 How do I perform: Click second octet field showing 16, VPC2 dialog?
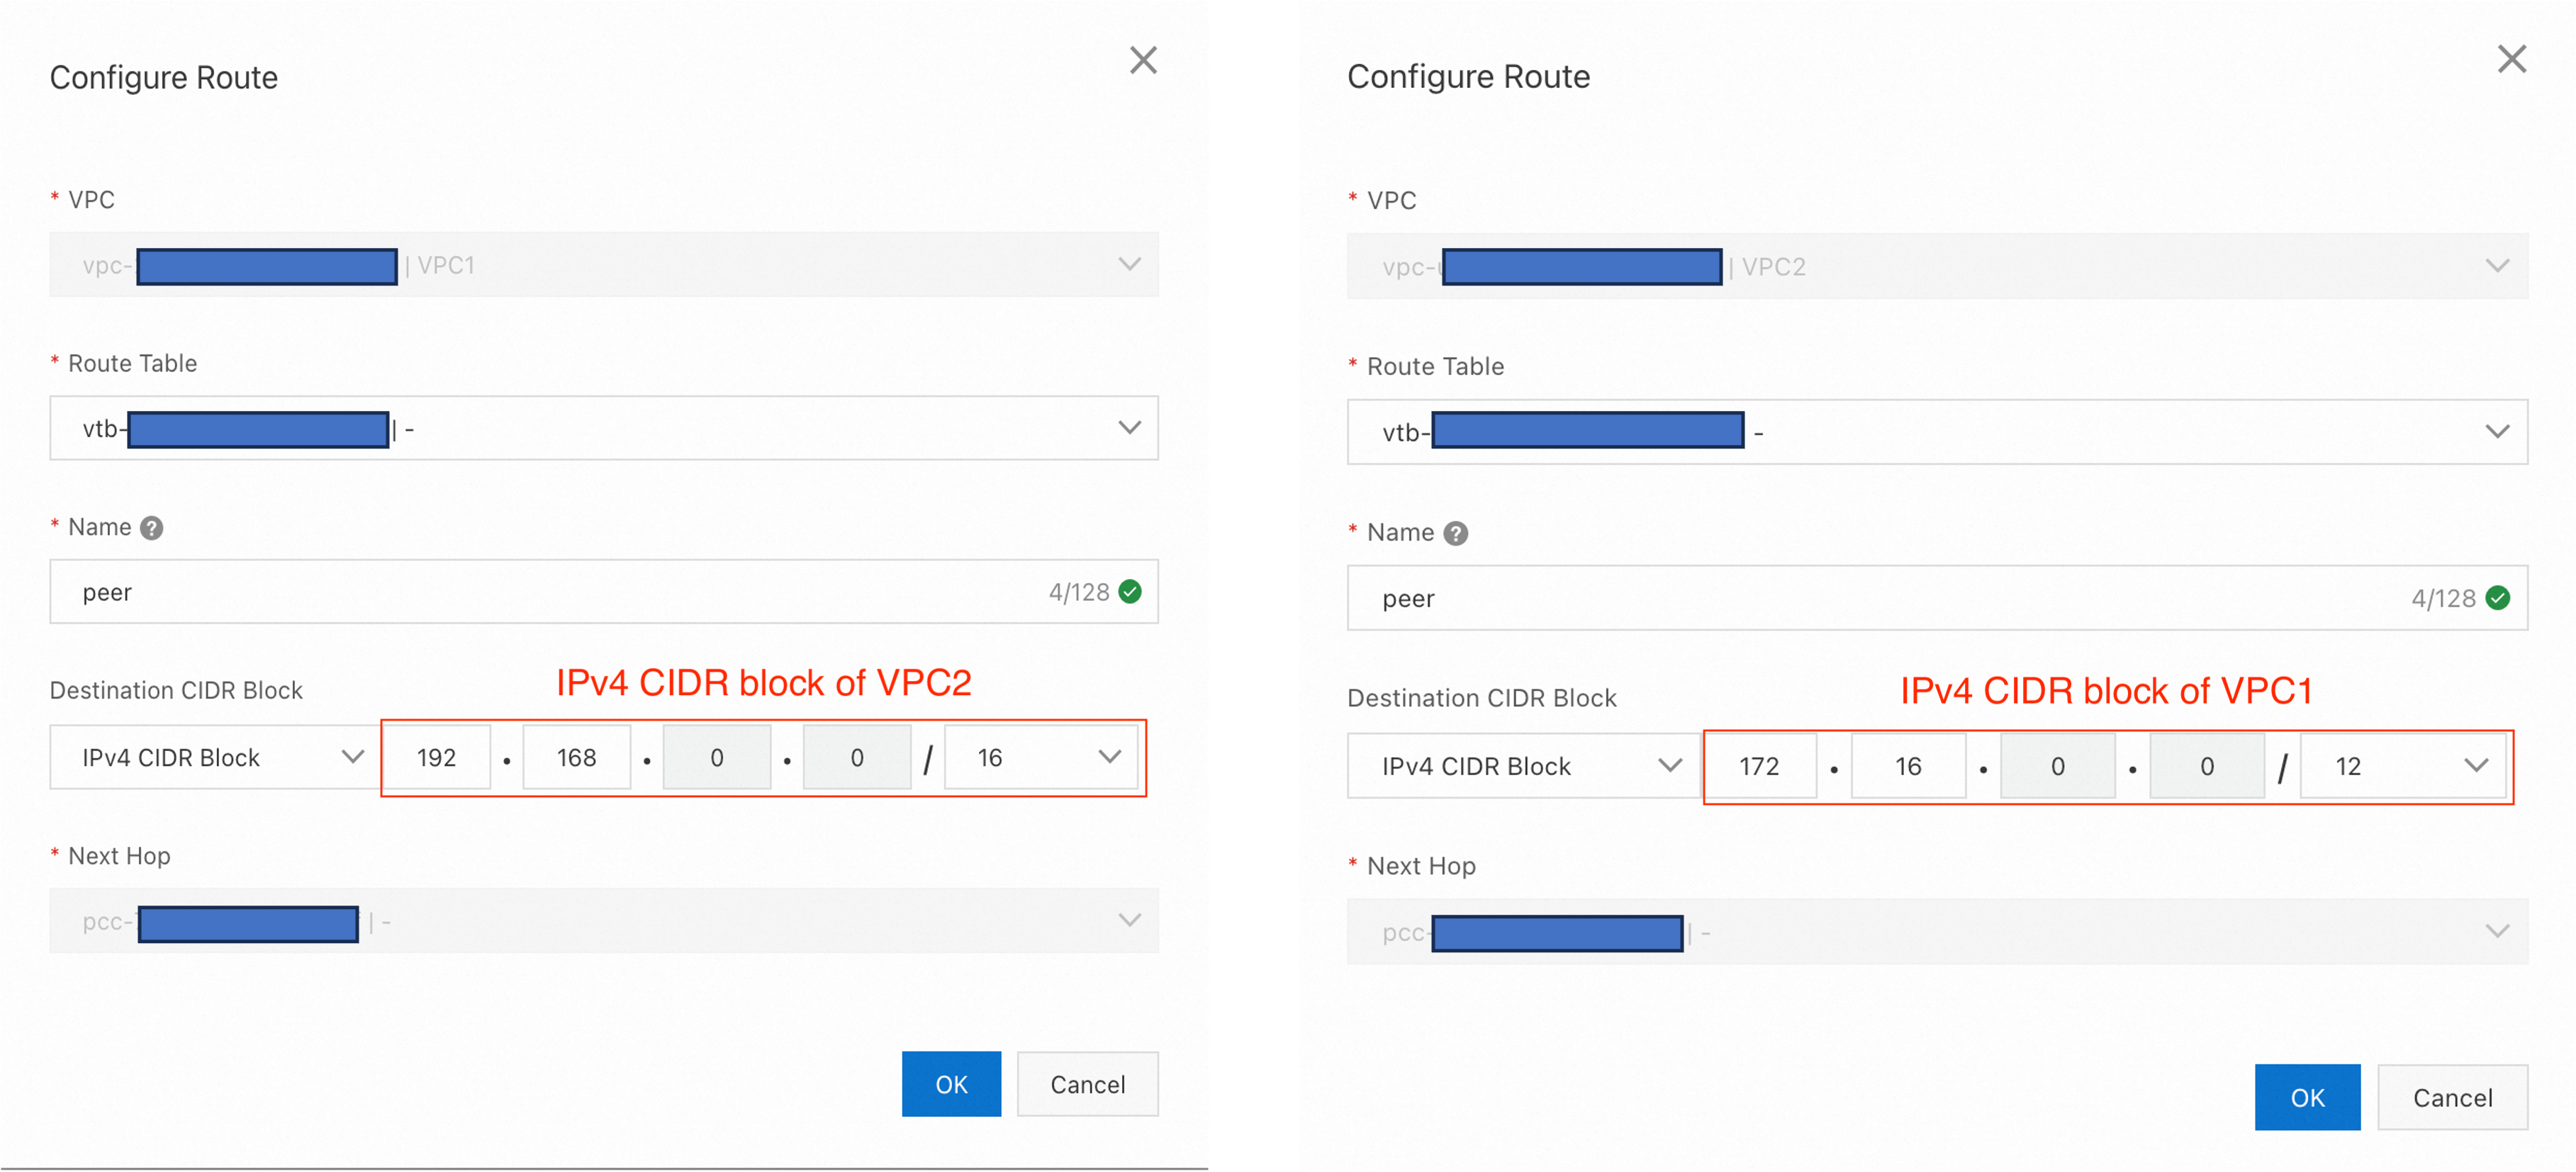click(1909, 766)
